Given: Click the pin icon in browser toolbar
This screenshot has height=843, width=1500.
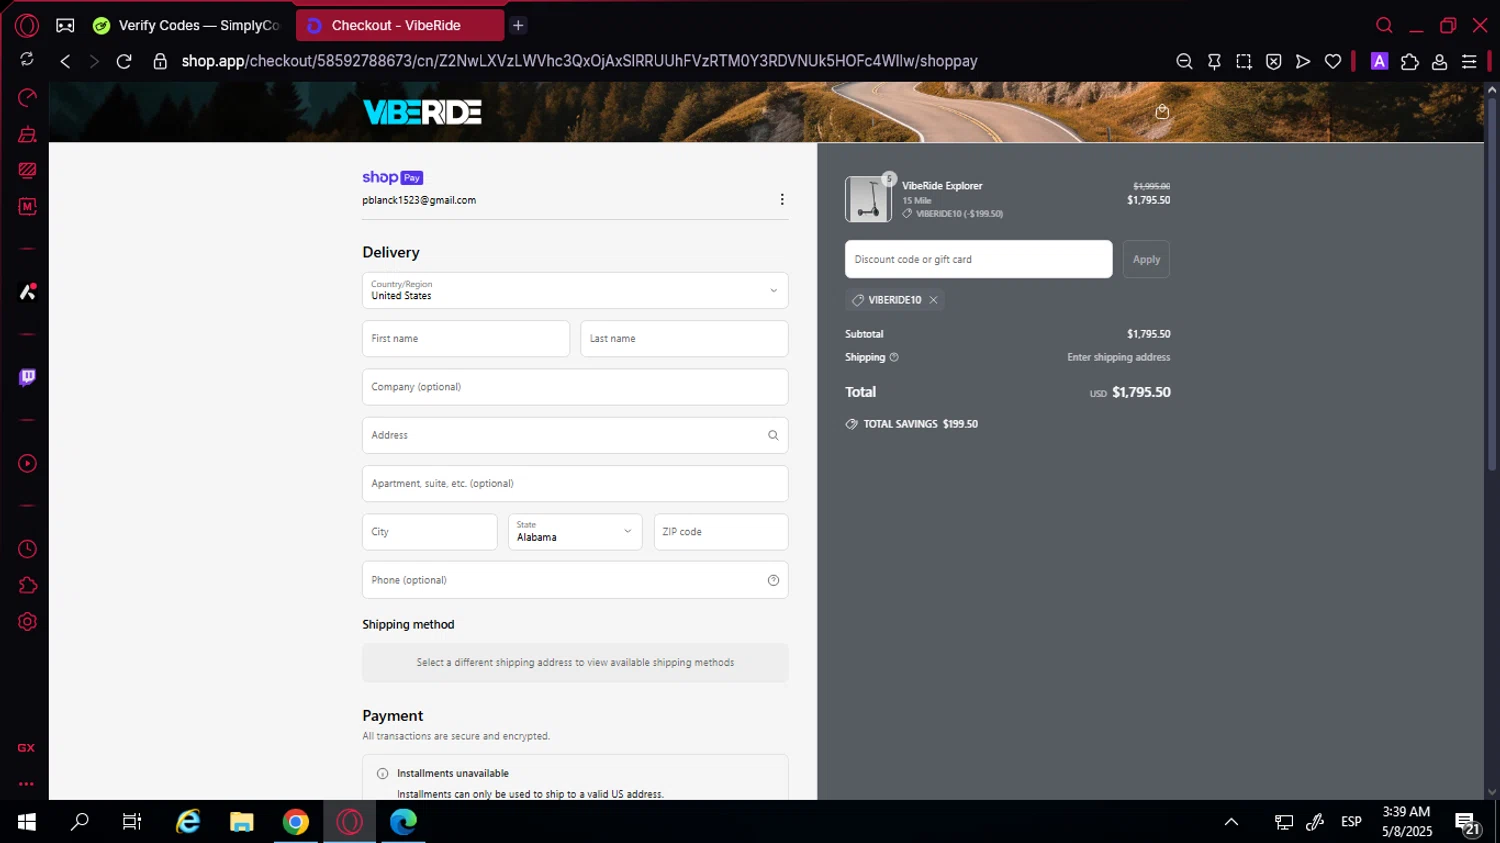Looking at the screenshot, I should 1214,62.
